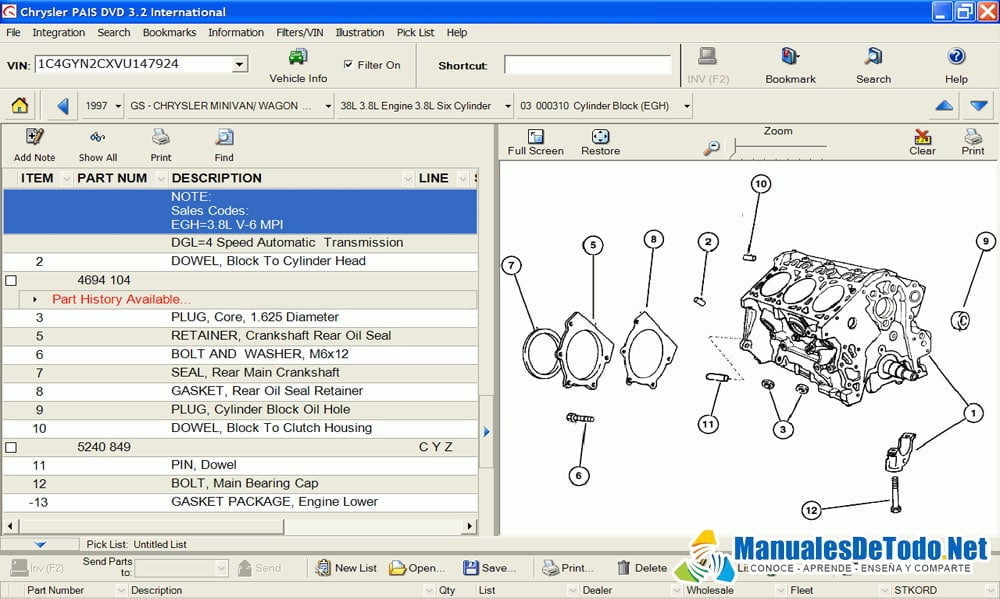Select row PLUG, Cylinder Block Oil Hole
The height and width of the screenshot is (599, 1000).
[x=240, y=410]
